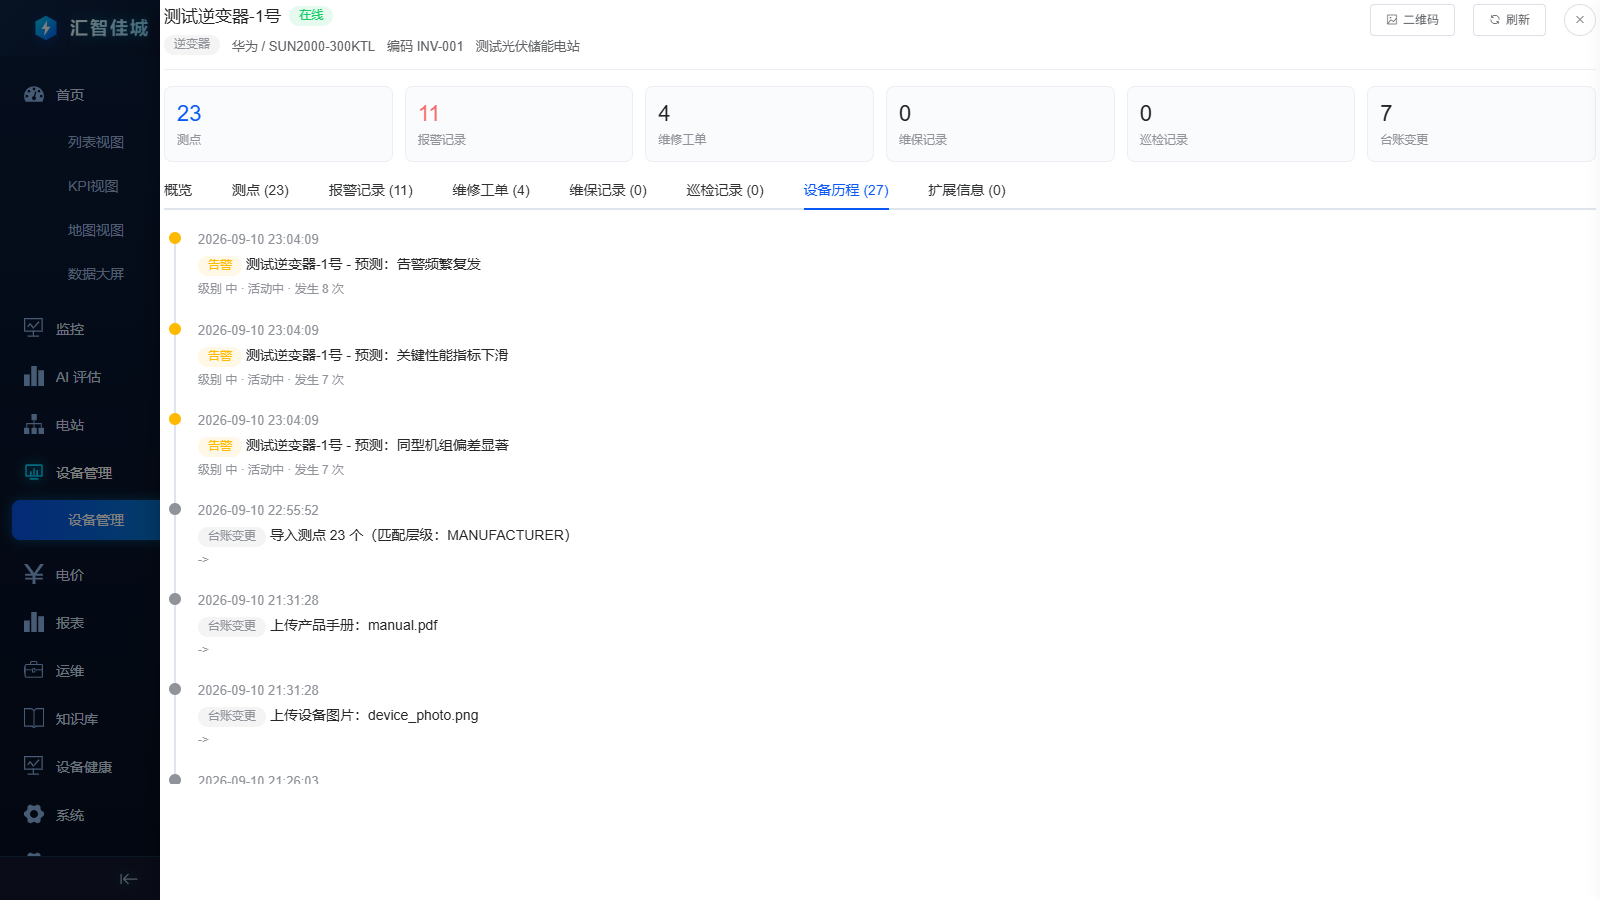Image resolution: width=1600 pixels, height=900 pixels.
Task: Select KPI视图 in the sidebar
Action: pyautogui.click(x=93, y=186)
